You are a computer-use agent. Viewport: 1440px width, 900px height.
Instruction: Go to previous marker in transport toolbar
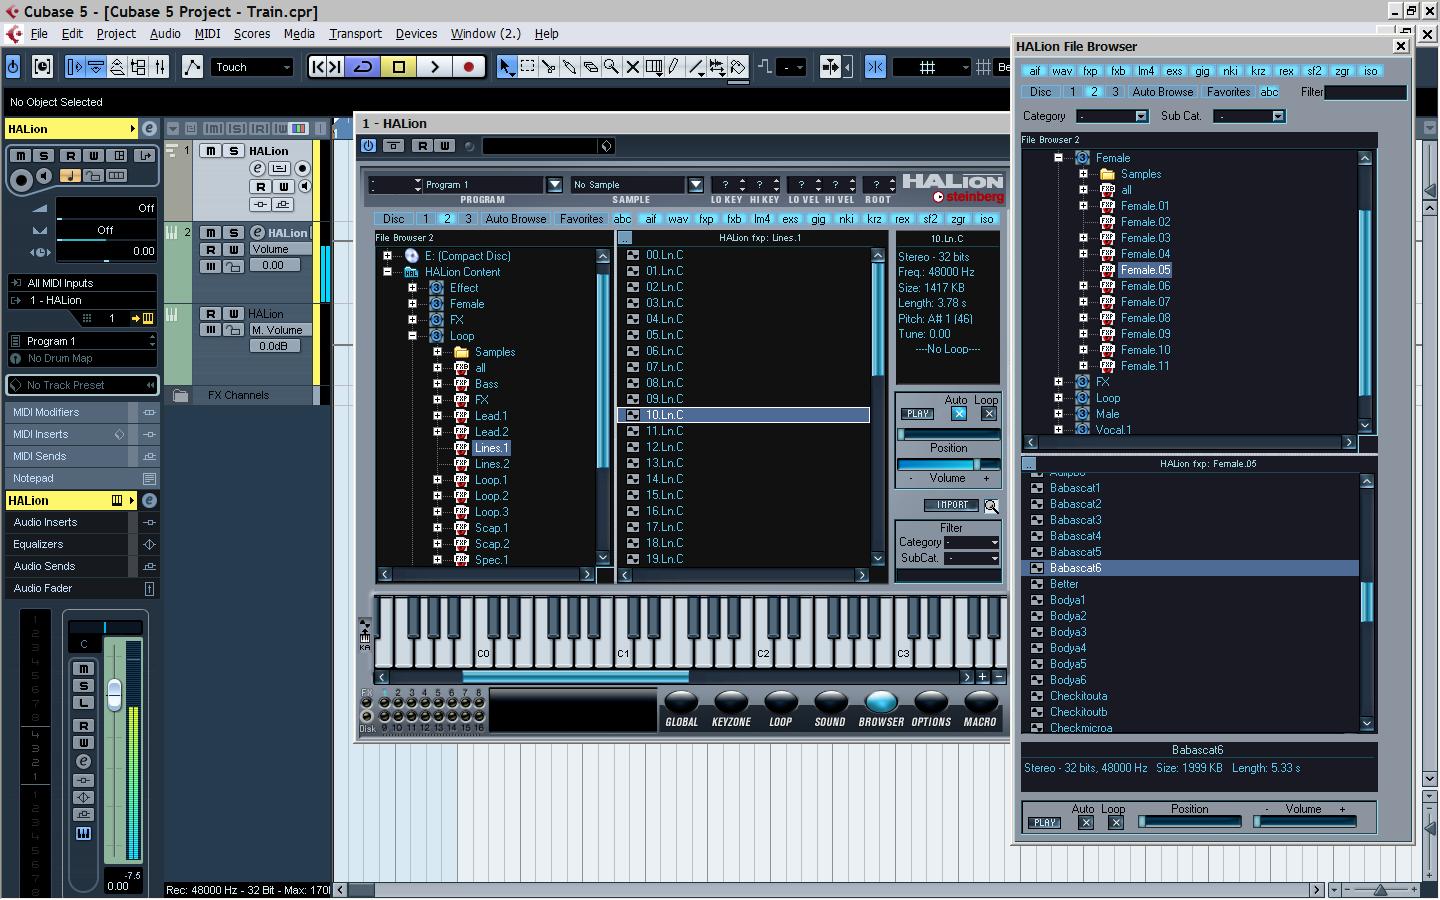tap(317, 67)
